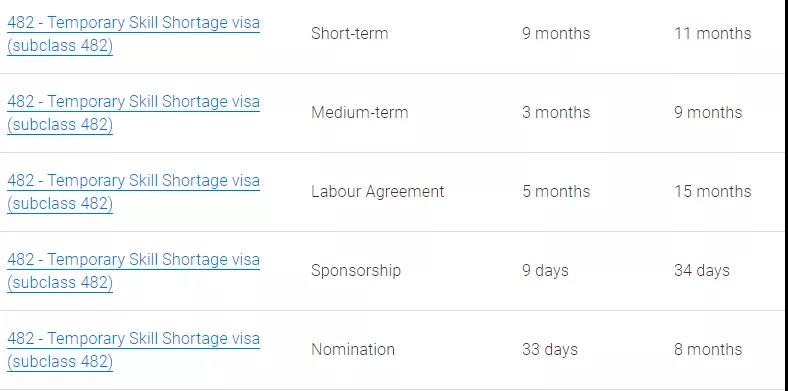
Task: Click the 15 months processing time value
Action: point(713,191)
